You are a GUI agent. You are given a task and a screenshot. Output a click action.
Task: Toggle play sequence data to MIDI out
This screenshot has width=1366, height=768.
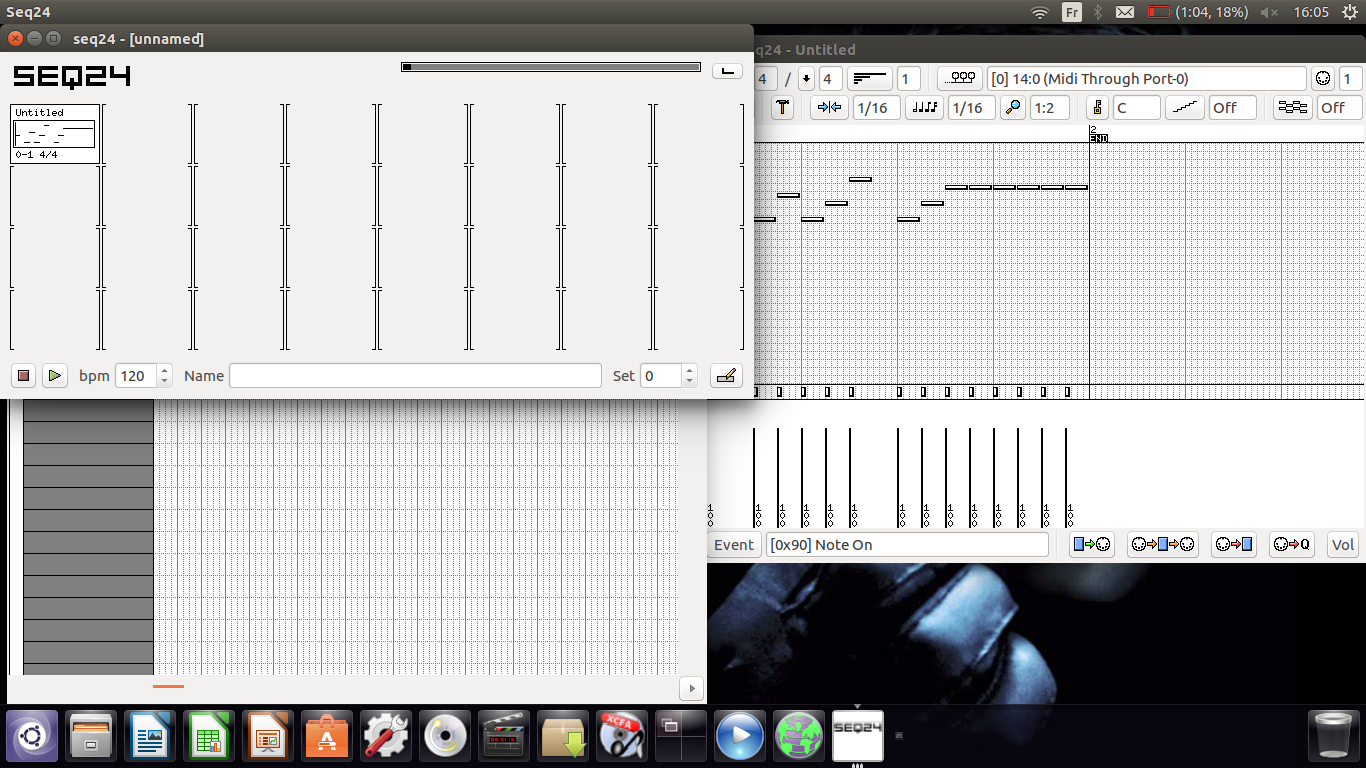1091,545
